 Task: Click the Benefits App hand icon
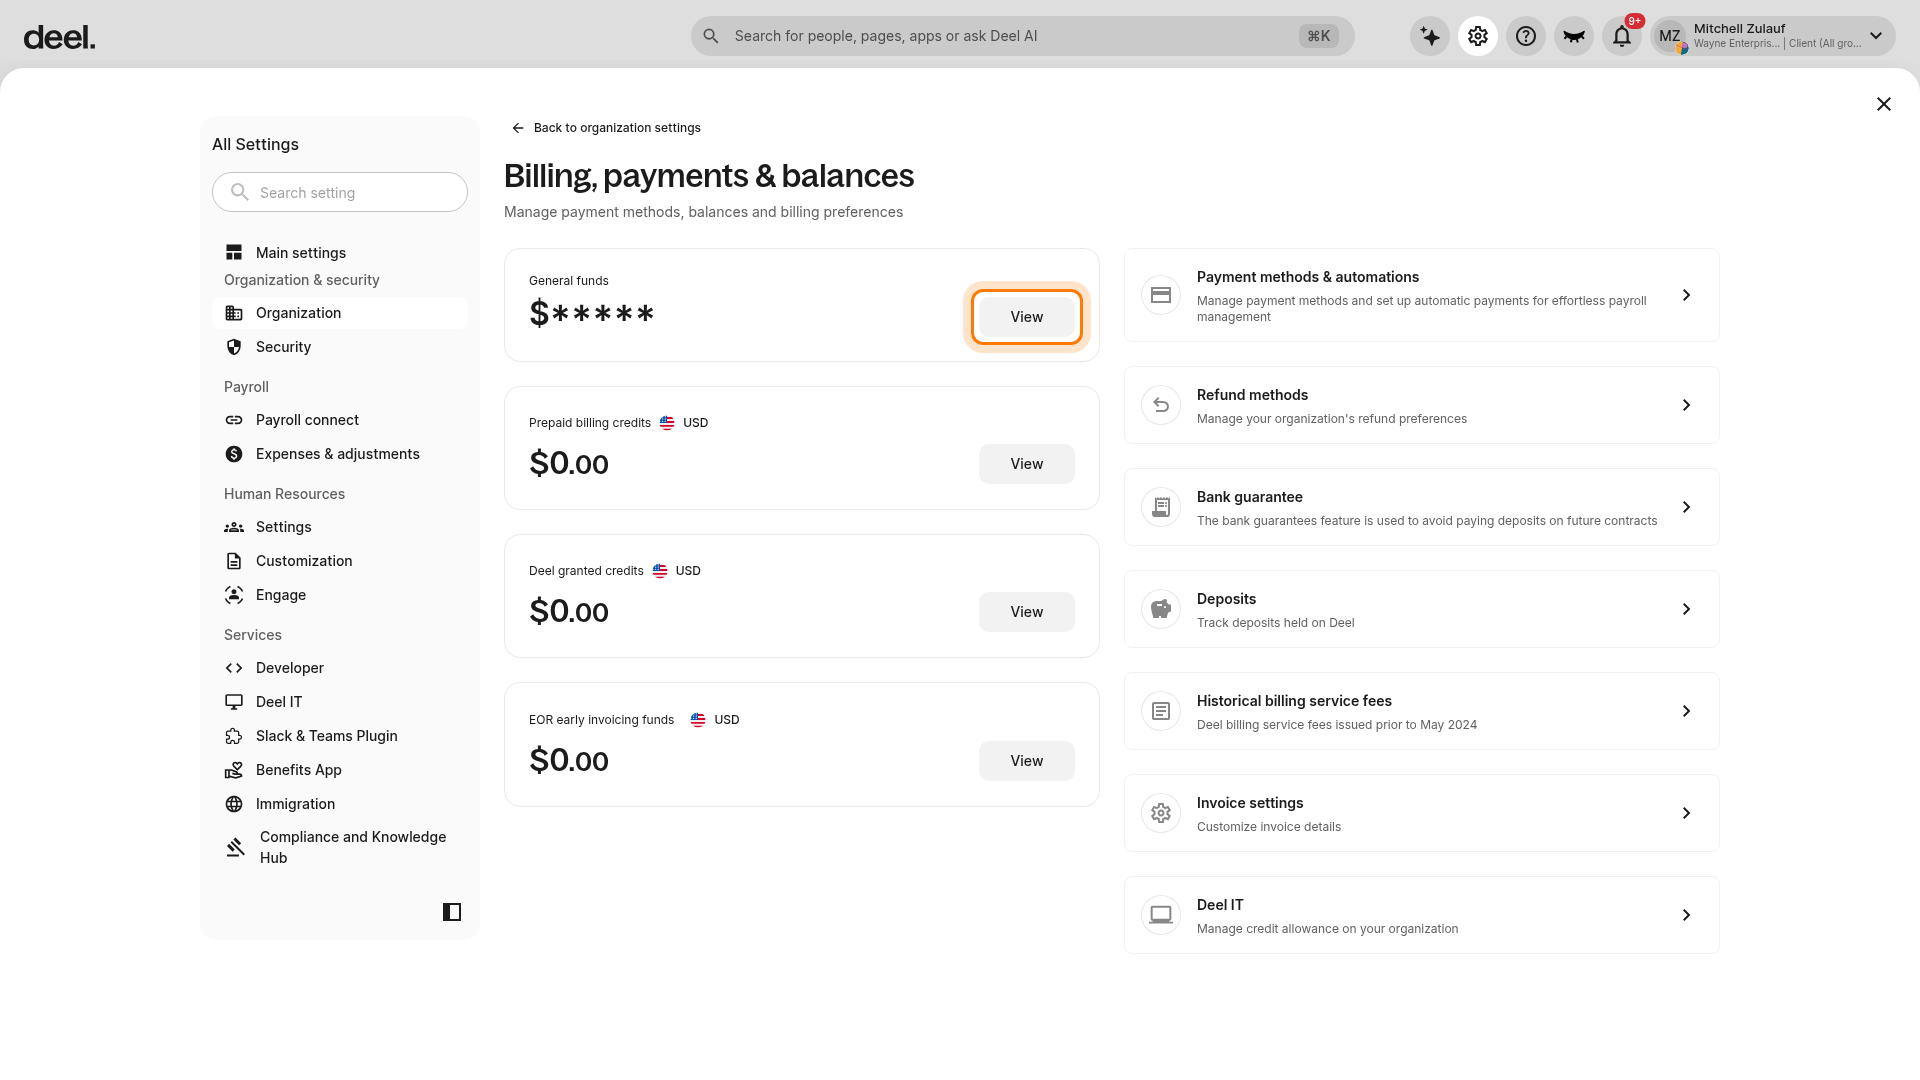coord(234,770)
